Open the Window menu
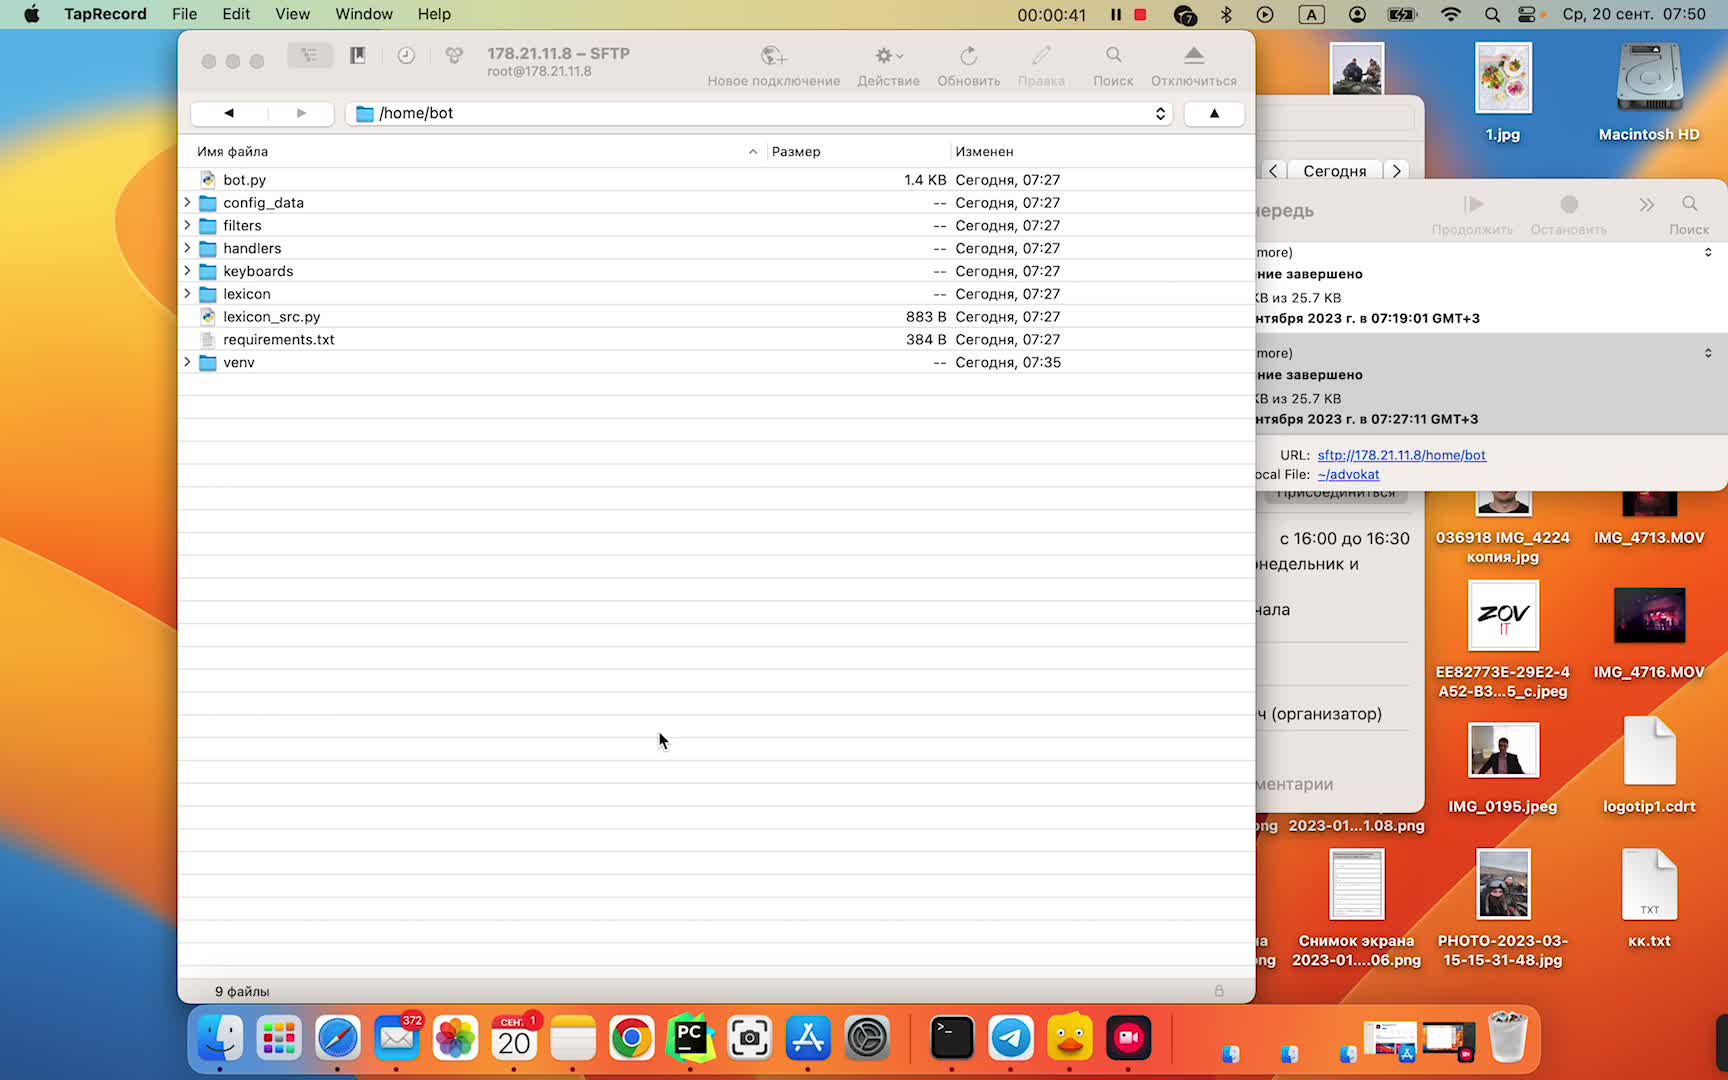This screenshot has height=1080, width=1728. coord(364,14)
